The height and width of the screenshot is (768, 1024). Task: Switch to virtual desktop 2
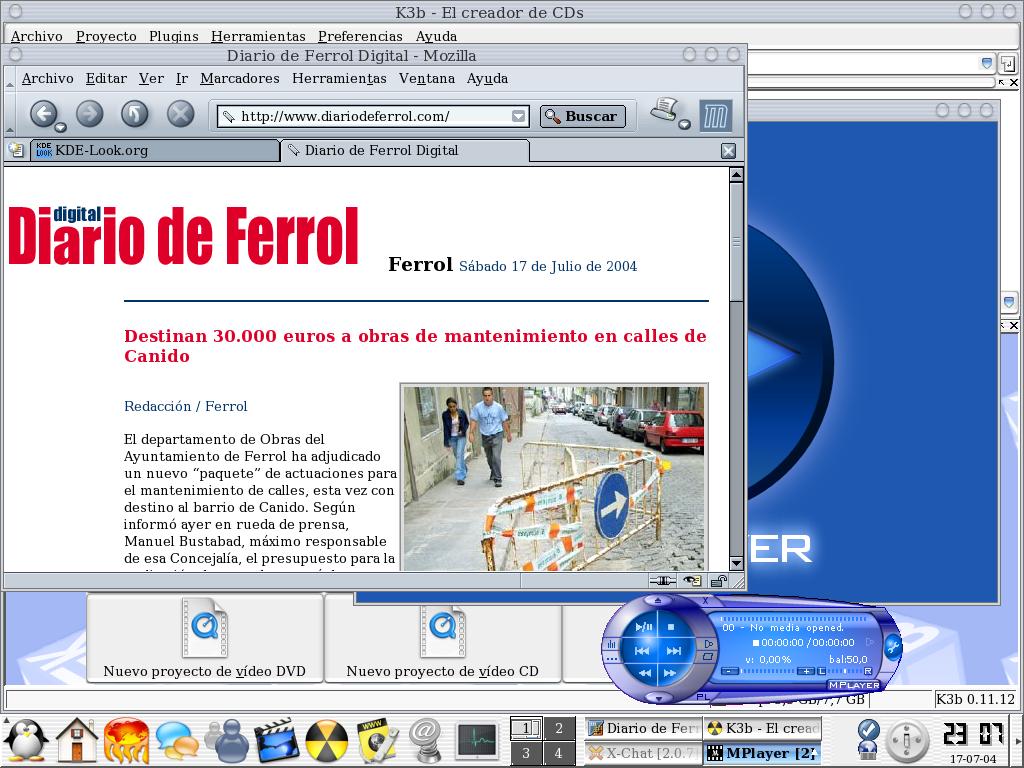pos(558,728)
